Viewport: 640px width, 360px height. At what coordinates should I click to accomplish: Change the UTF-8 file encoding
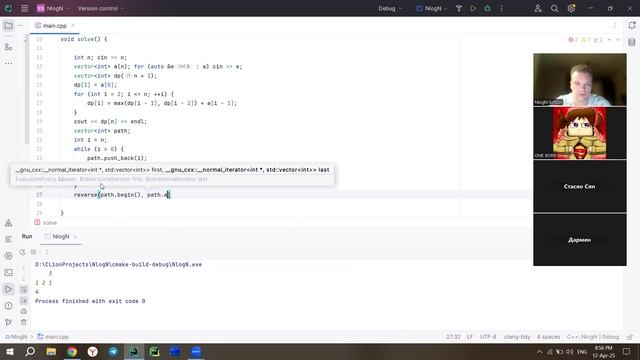488,337
